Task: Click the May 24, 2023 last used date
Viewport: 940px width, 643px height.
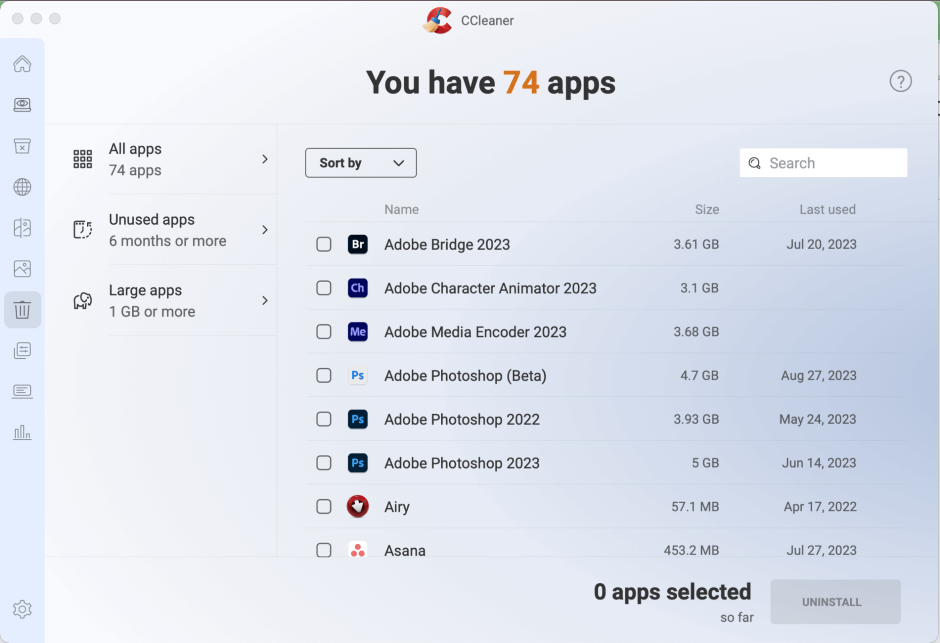Action: 818,419
